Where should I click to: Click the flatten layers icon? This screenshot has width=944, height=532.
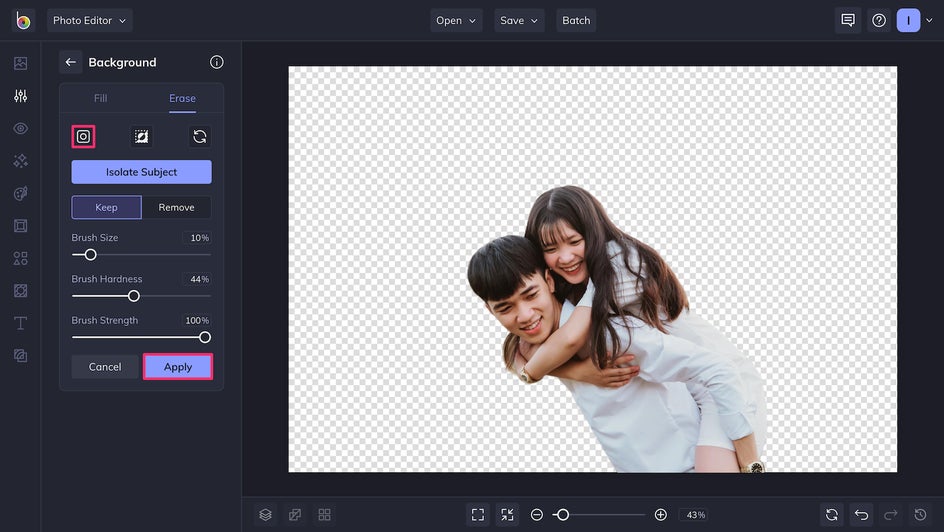[x=295, y=515]
